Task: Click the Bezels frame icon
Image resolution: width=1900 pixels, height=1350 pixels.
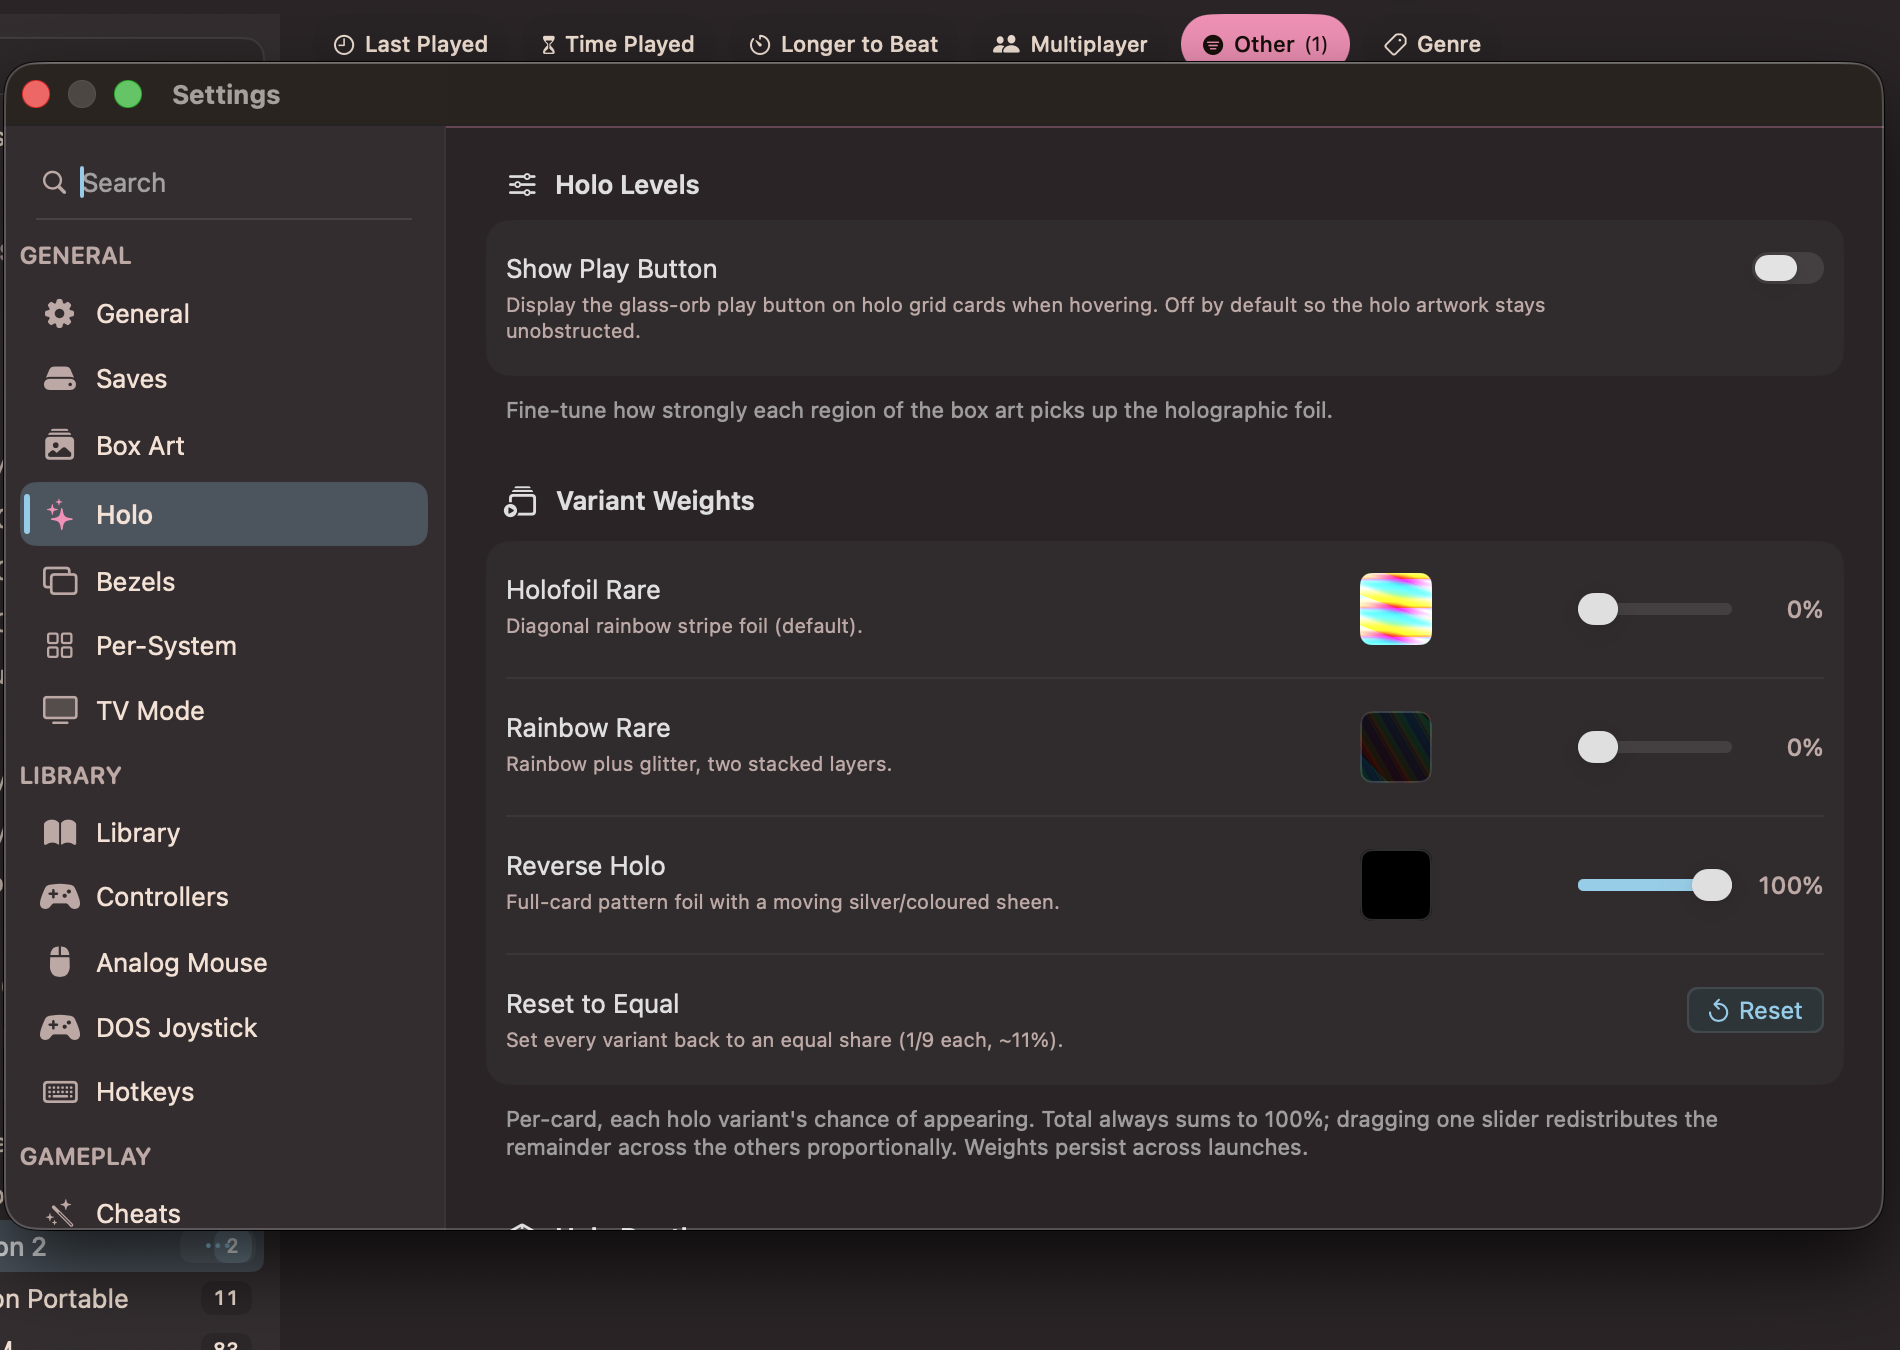Action: pyautogui.click(x=60, y=581)
